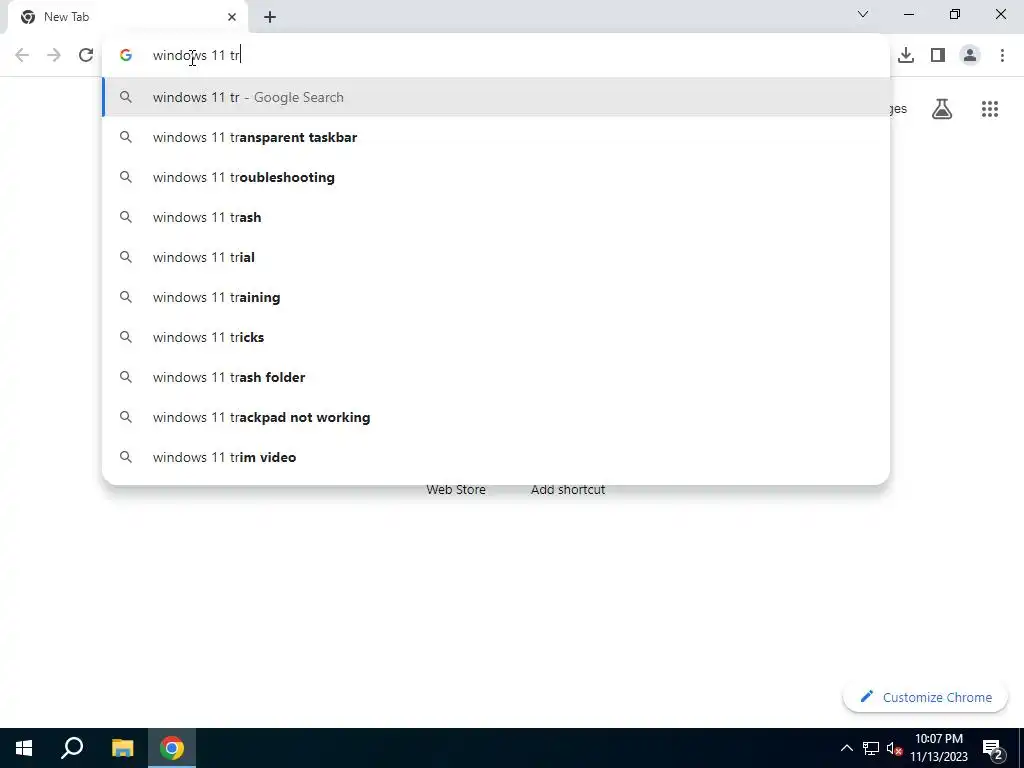Open Chrome downloads icon

[906, 56]
